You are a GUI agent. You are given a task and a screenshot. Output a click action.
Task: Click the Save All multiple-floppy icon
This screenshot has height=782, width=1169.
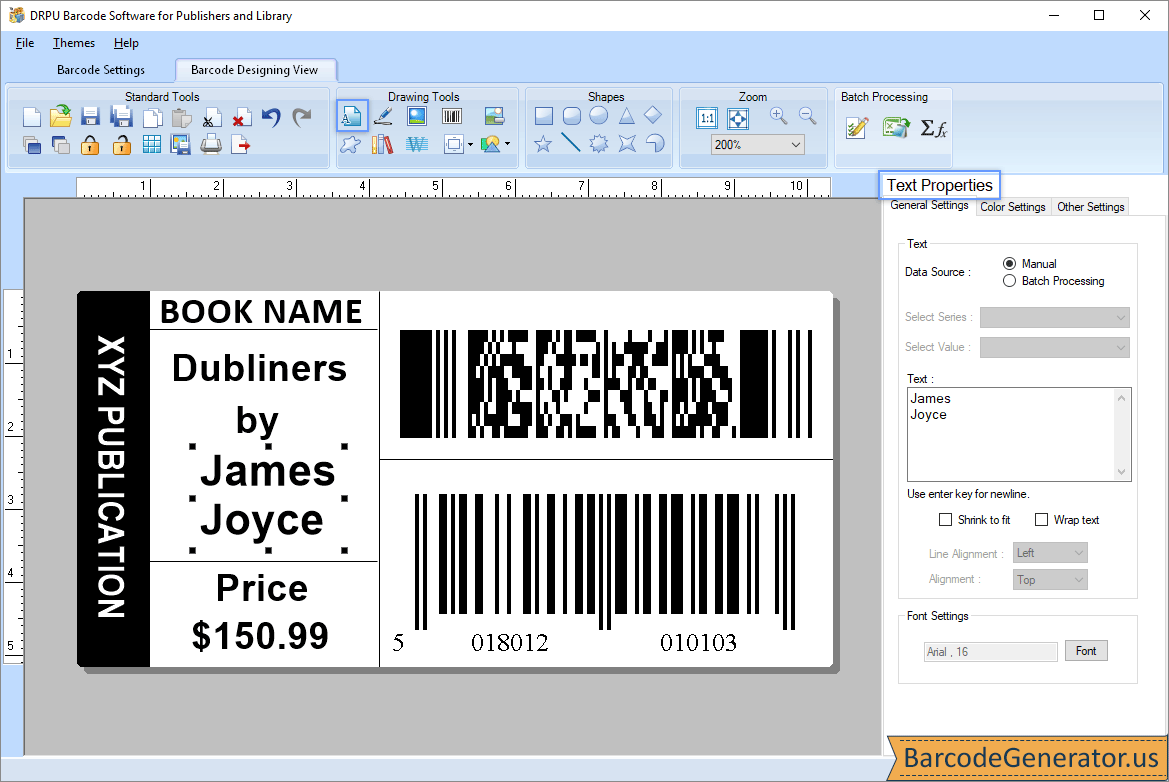[121, 117]
